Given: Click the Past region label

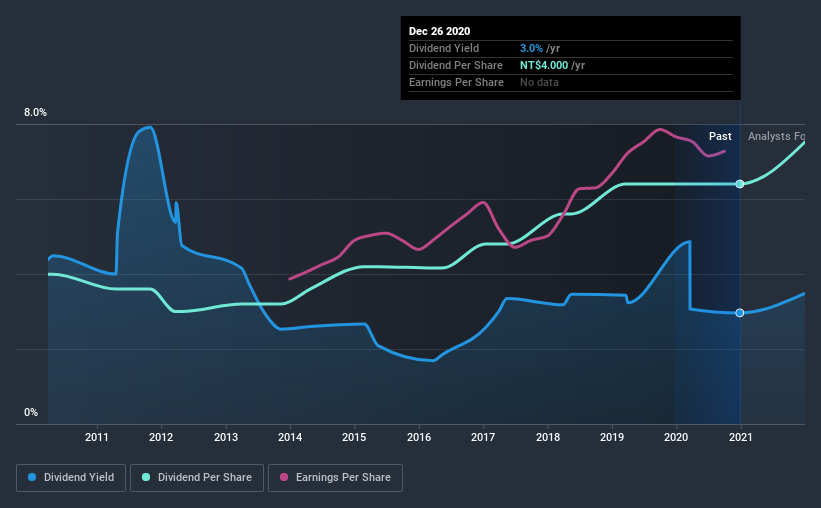Looking at the screenshot, I should coord(720,136).
